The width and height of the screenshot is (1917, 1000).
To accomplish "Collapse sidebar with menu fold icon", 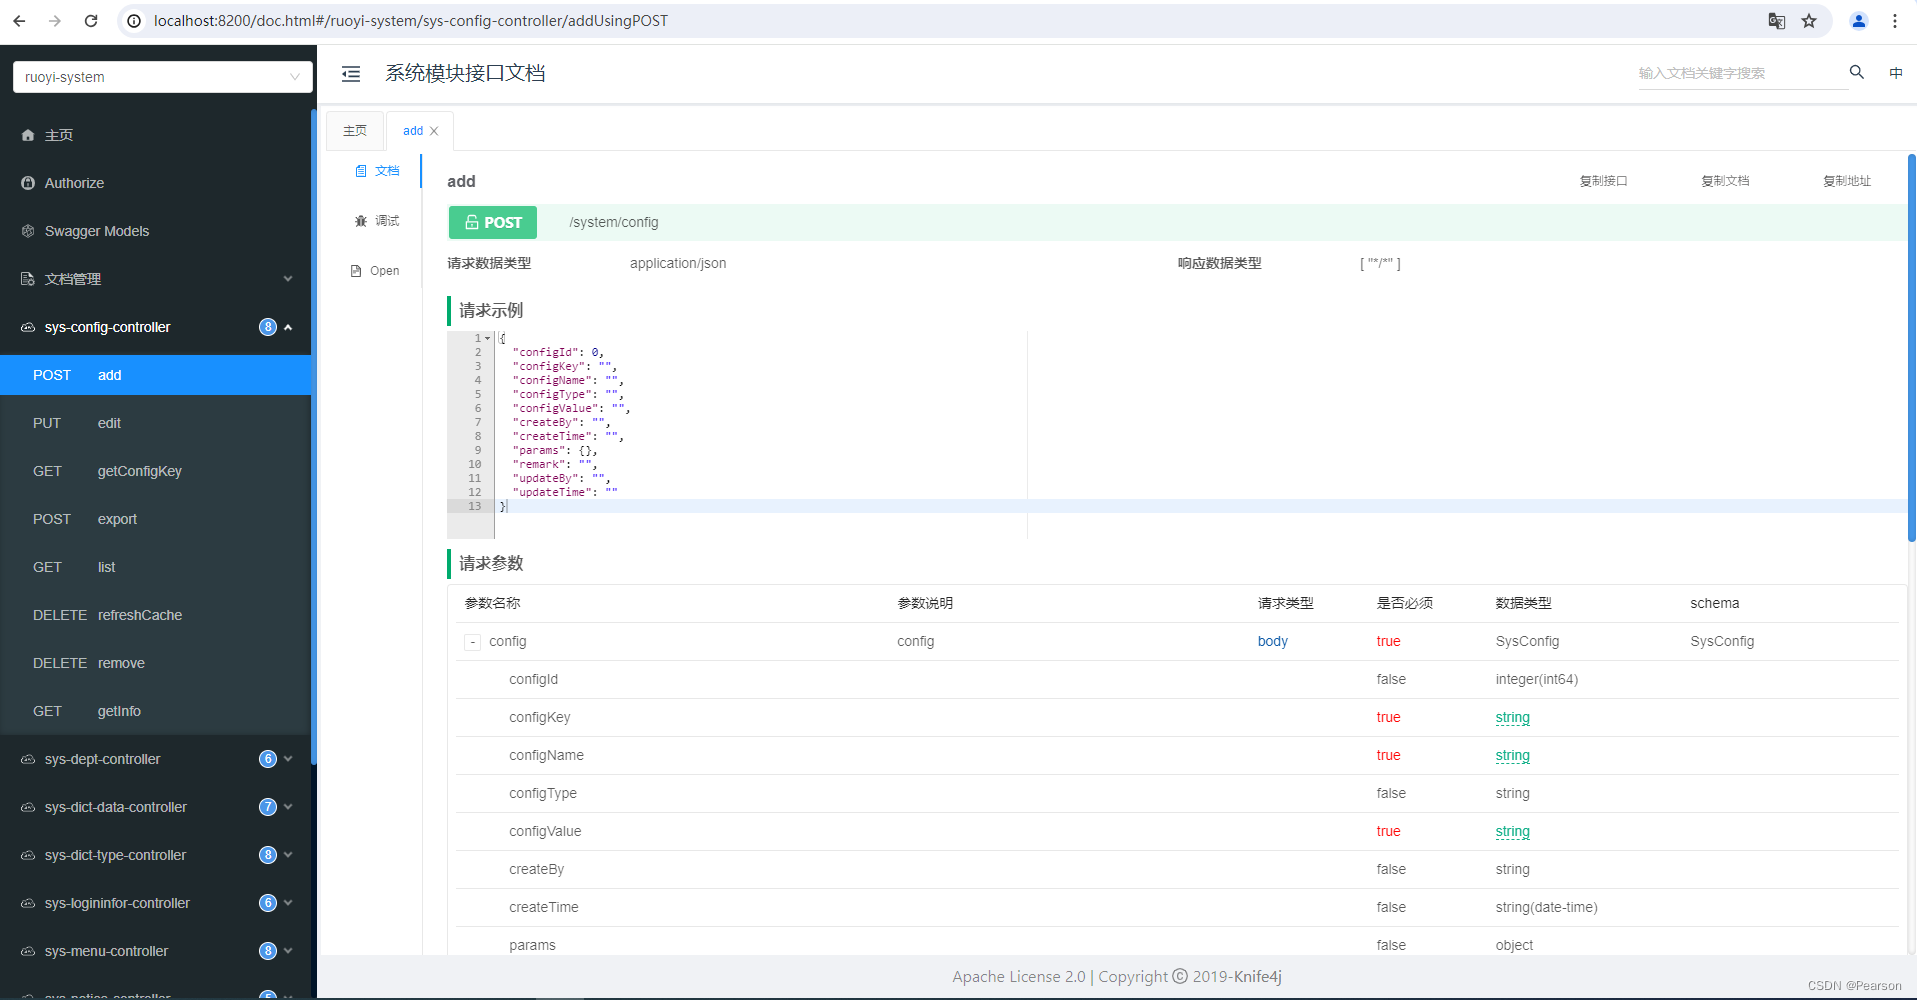I will point(351,74).
